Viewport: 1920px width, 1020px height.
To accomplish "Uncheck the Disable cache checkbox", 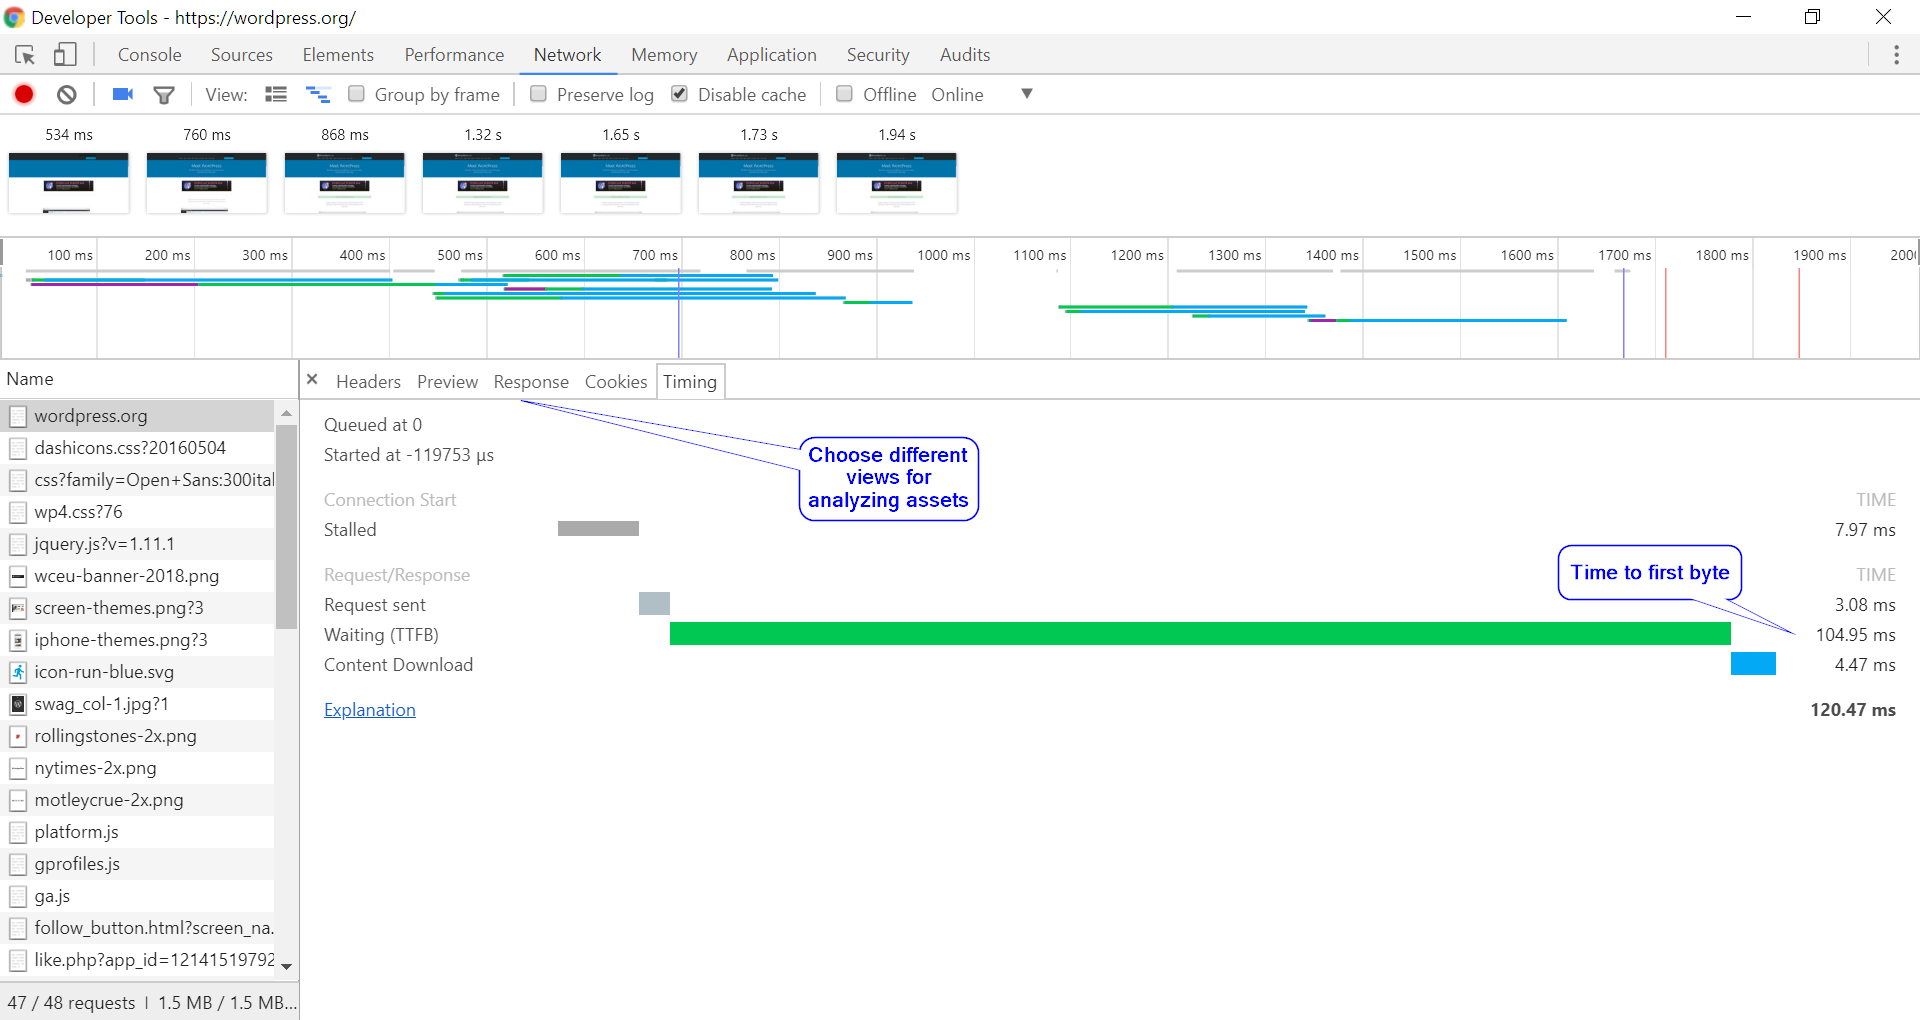I will coord(679,94).
